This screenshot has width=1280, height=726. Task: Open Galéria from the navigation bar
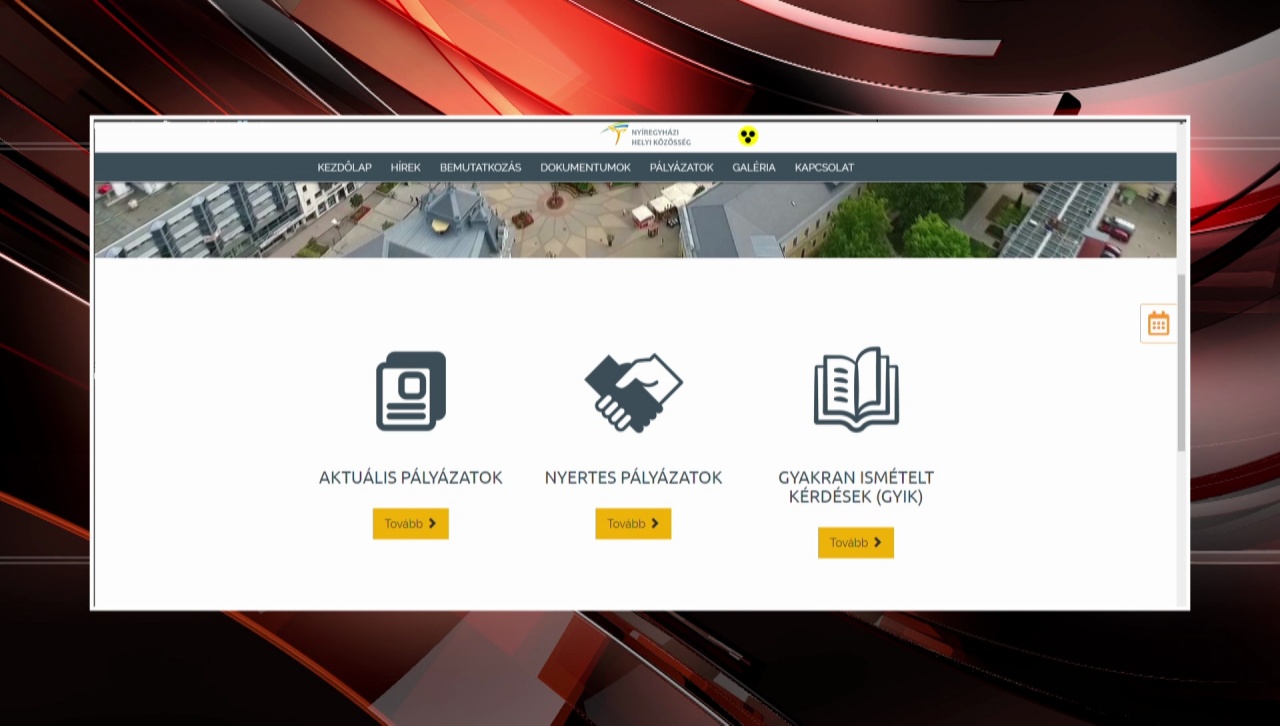[753, 167]
